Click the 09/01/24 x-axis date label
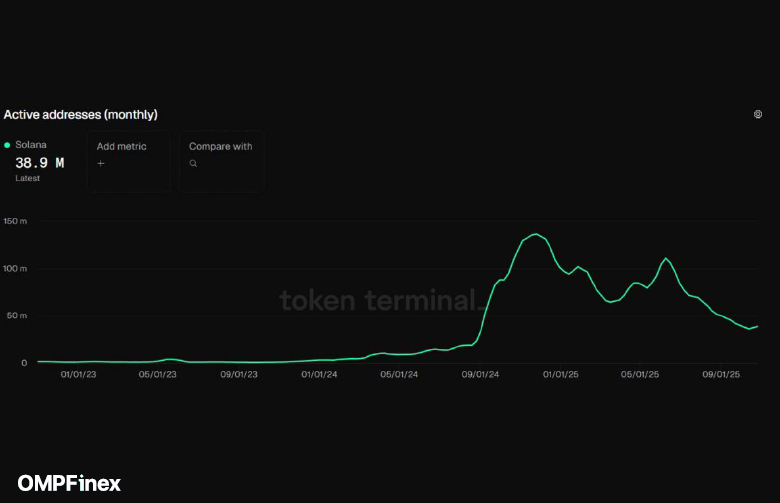 [480, 375]
